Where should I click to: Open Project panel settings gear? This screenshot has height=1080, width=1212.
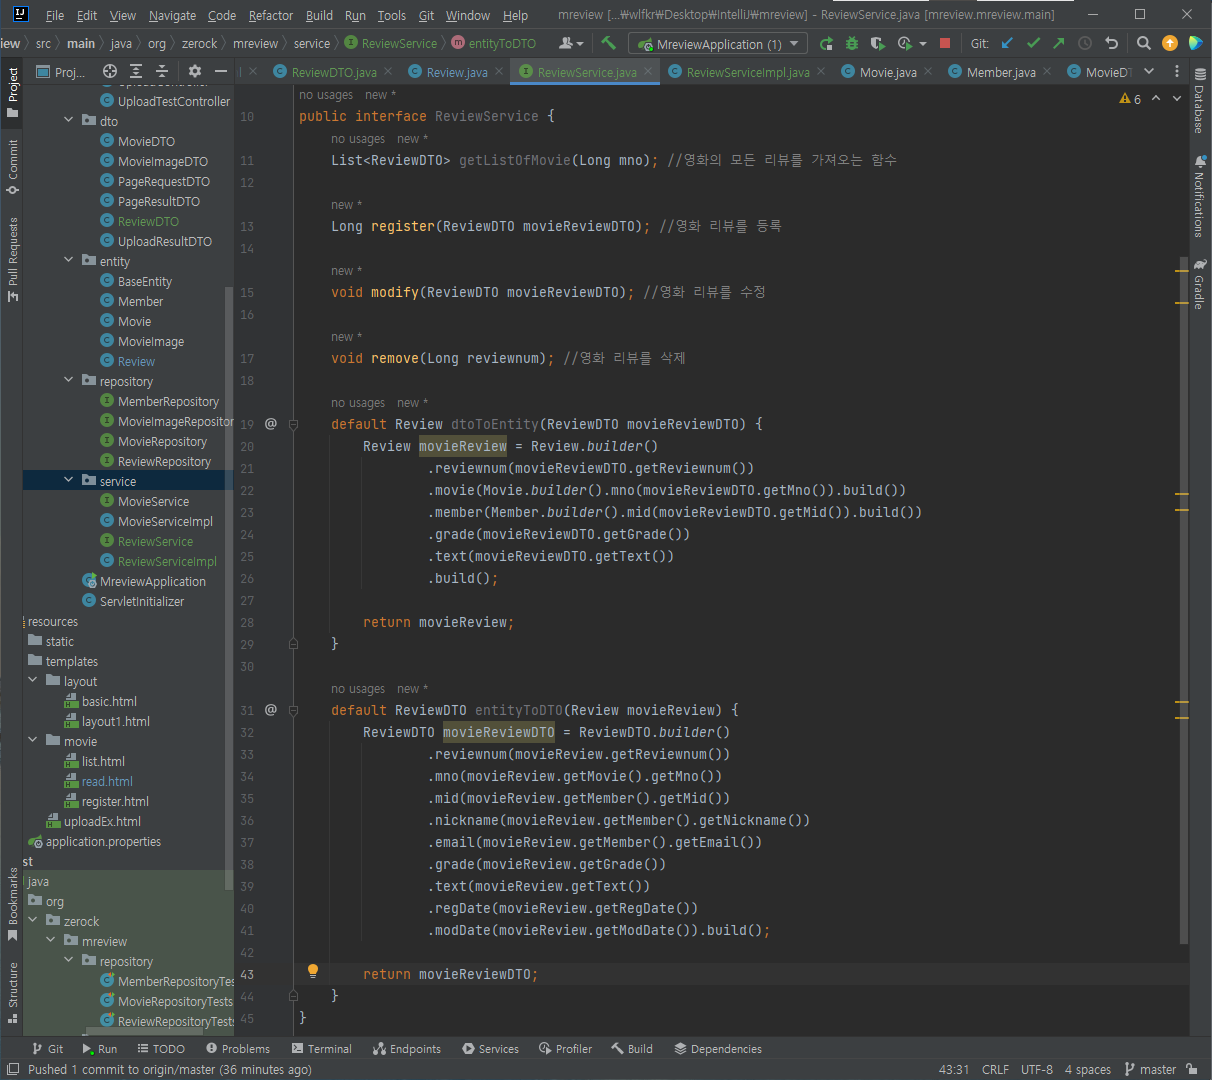[x=195, y=71]
